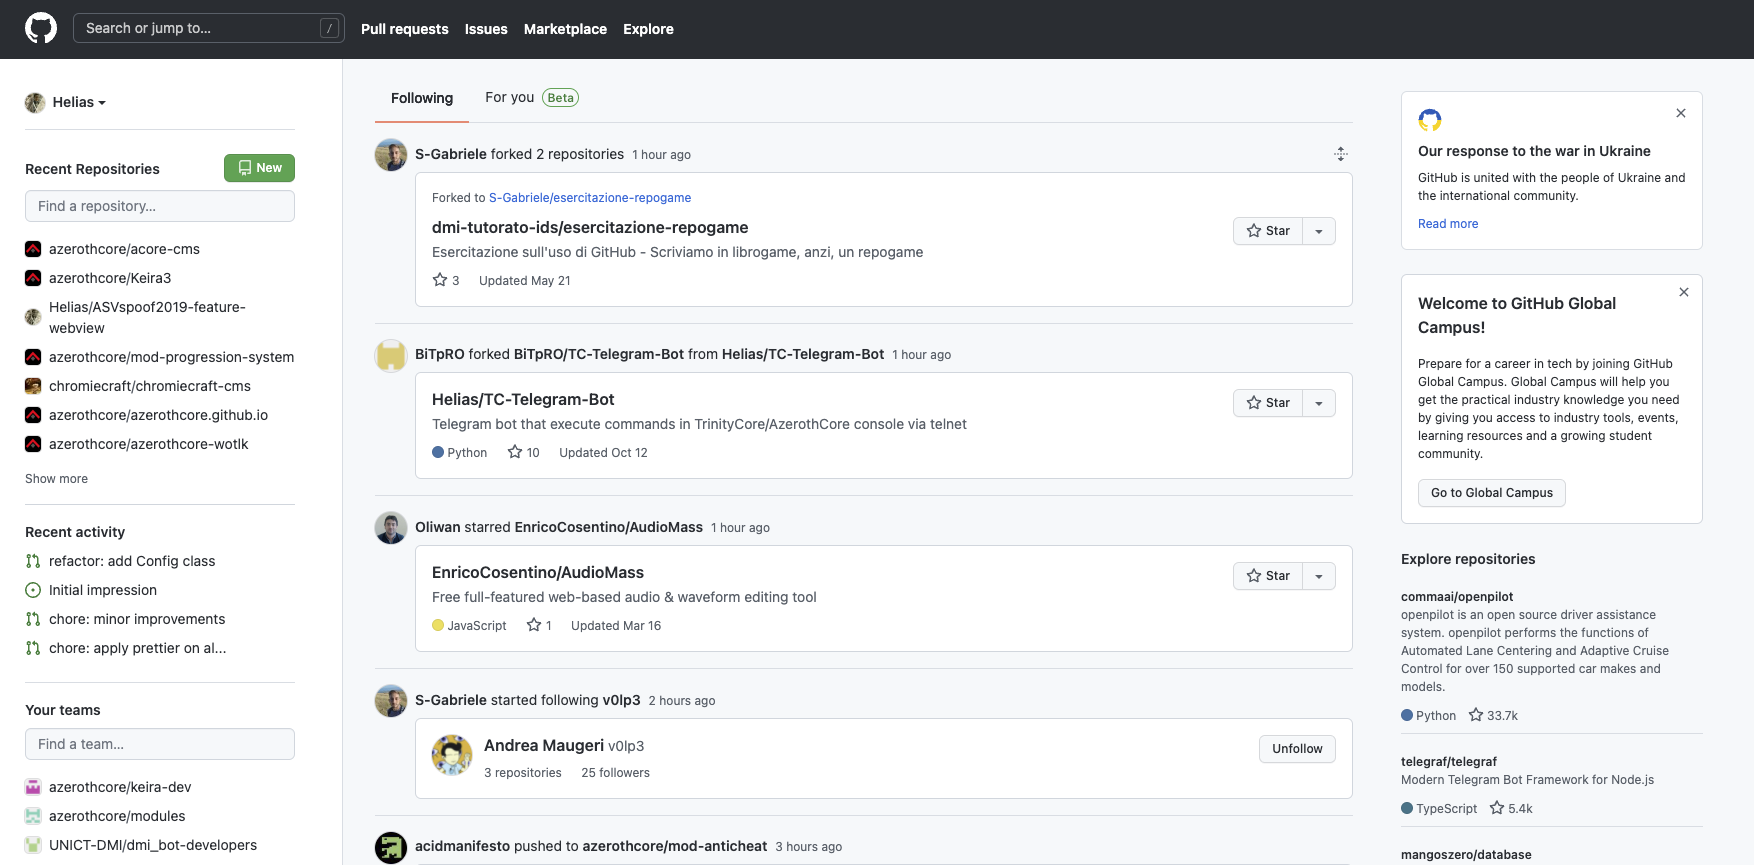Click chromiecraft/chromiecraft-cms repository icon
Screen dimensions: 1754x865
33,386
